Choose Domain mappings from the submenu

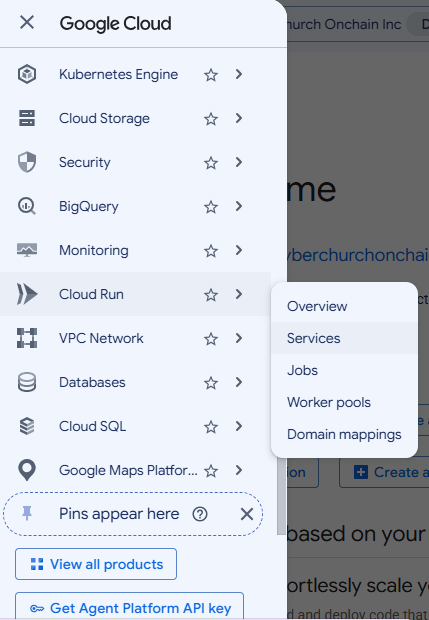coord(344,434)
